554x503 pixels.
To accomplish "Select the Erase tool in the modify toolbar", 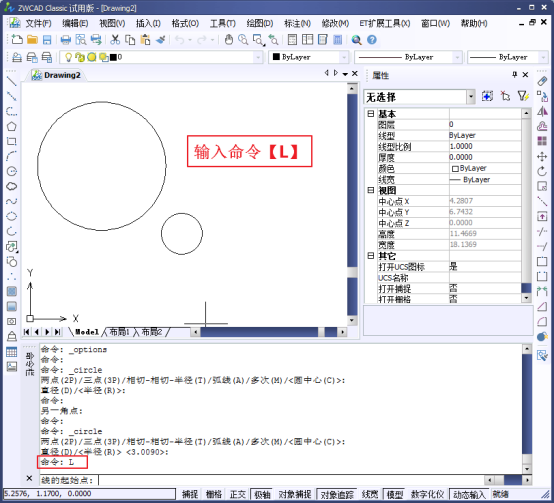I will click(542, 81).
